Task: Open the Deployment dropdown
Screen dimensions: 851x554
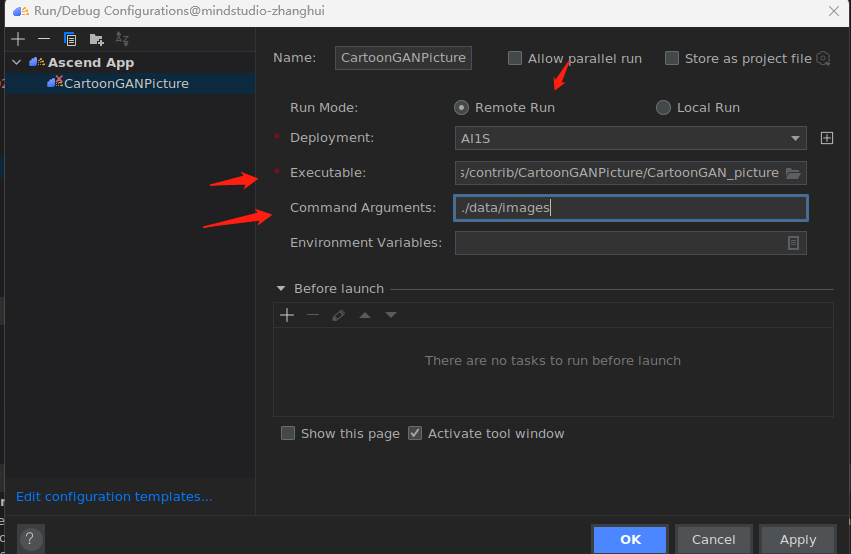Action: pos(797,138)
